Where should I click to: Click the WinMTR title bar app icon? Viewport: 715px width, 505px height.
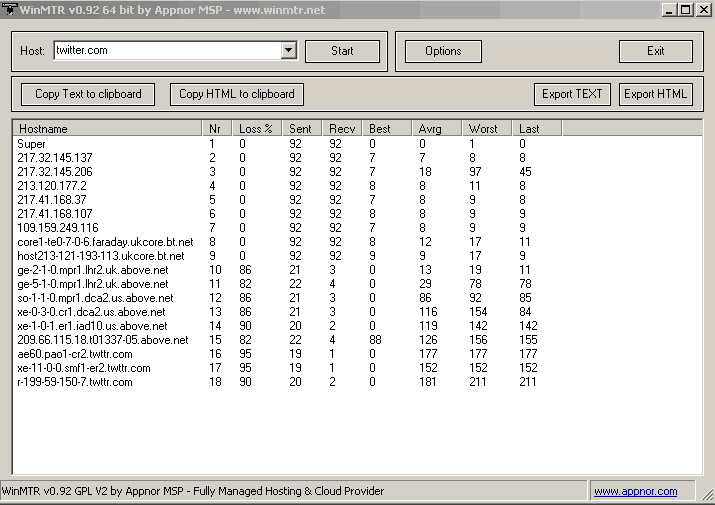(9, 9)
